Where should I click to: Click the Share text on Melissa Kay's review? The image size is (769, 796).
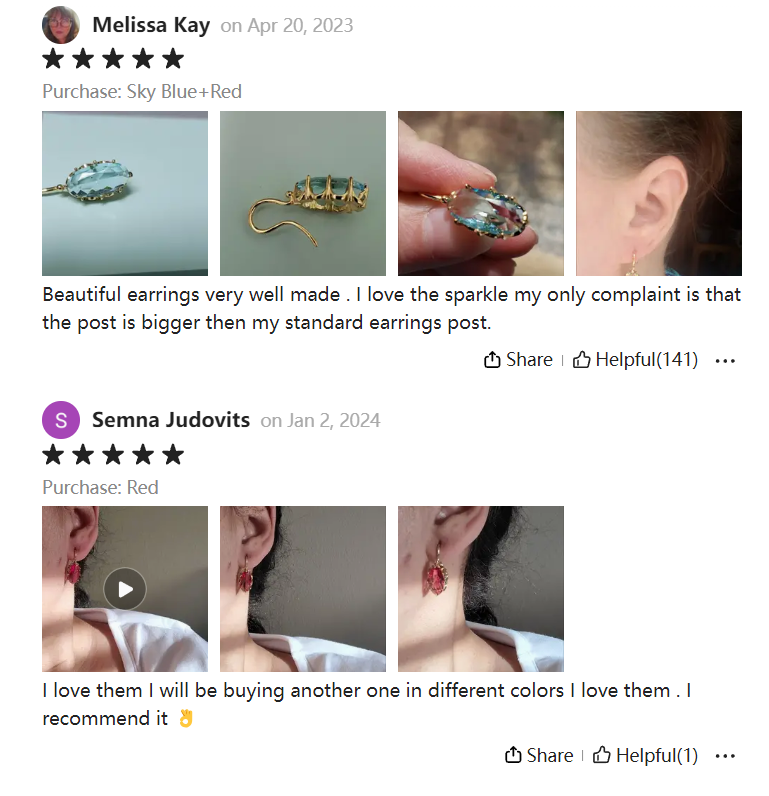coord(529,359)
